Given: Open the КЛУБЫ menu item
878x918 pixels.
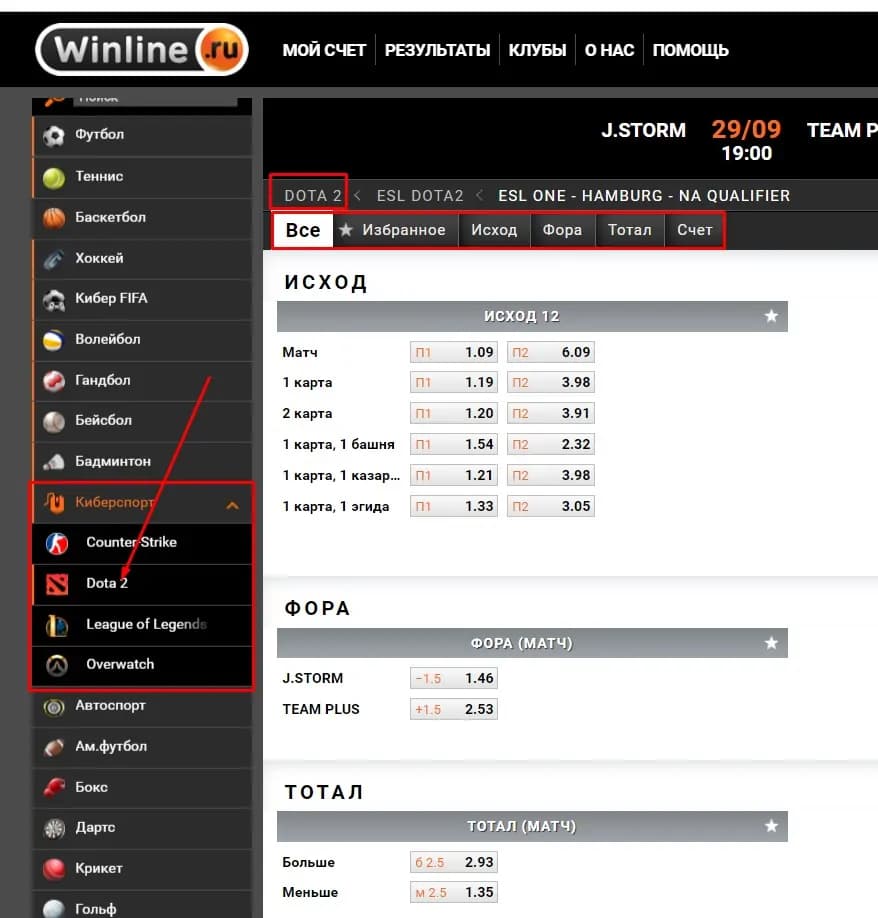Looking at the screenshot, I should 537,50.
